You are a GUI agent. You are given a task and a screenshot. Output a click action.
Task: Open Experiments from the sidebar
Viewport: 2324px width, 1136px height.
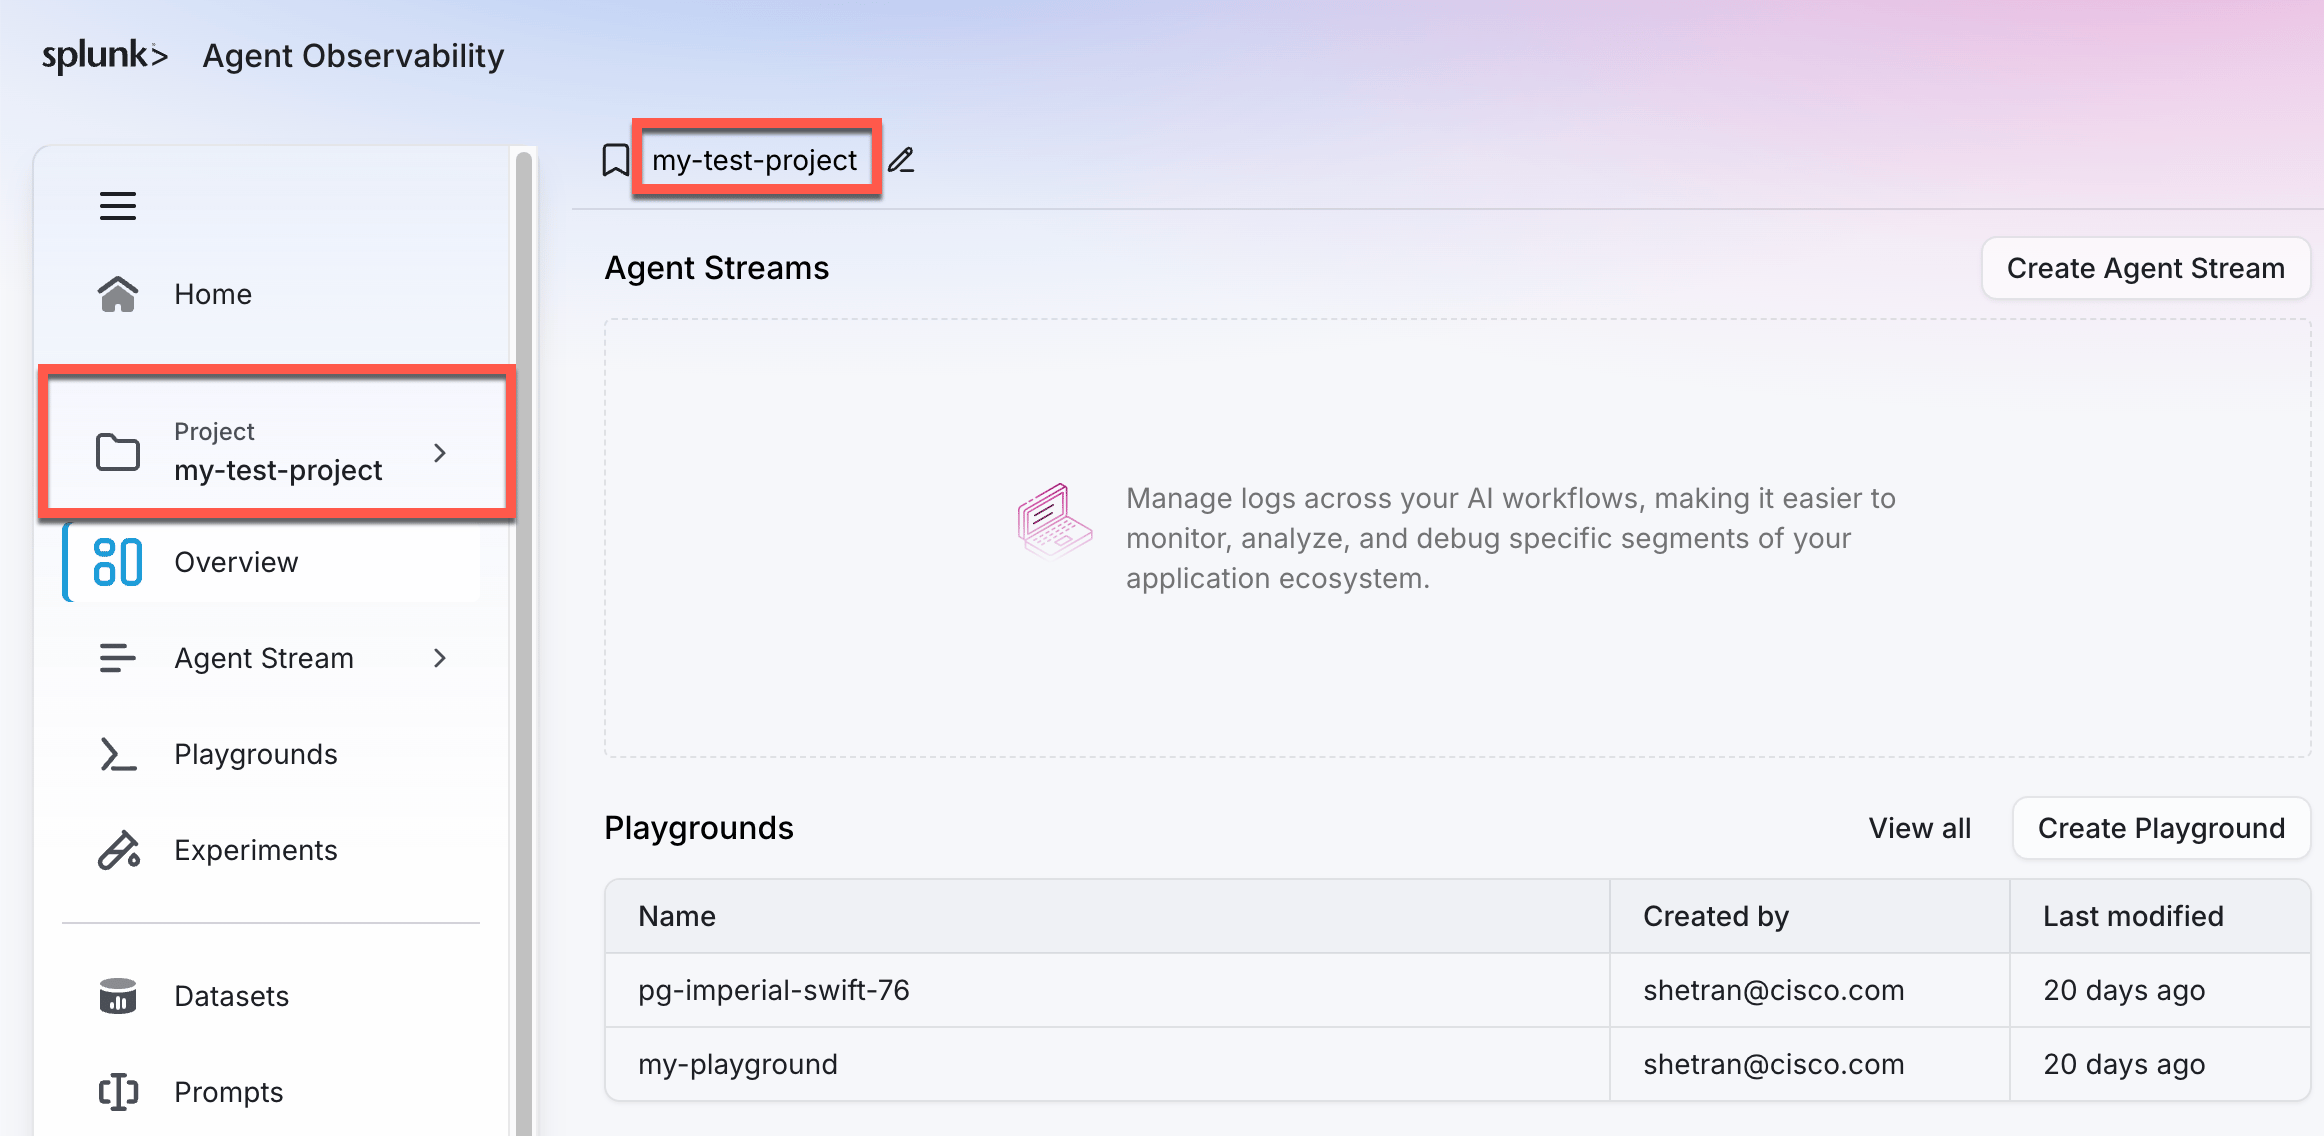[272, 850]
